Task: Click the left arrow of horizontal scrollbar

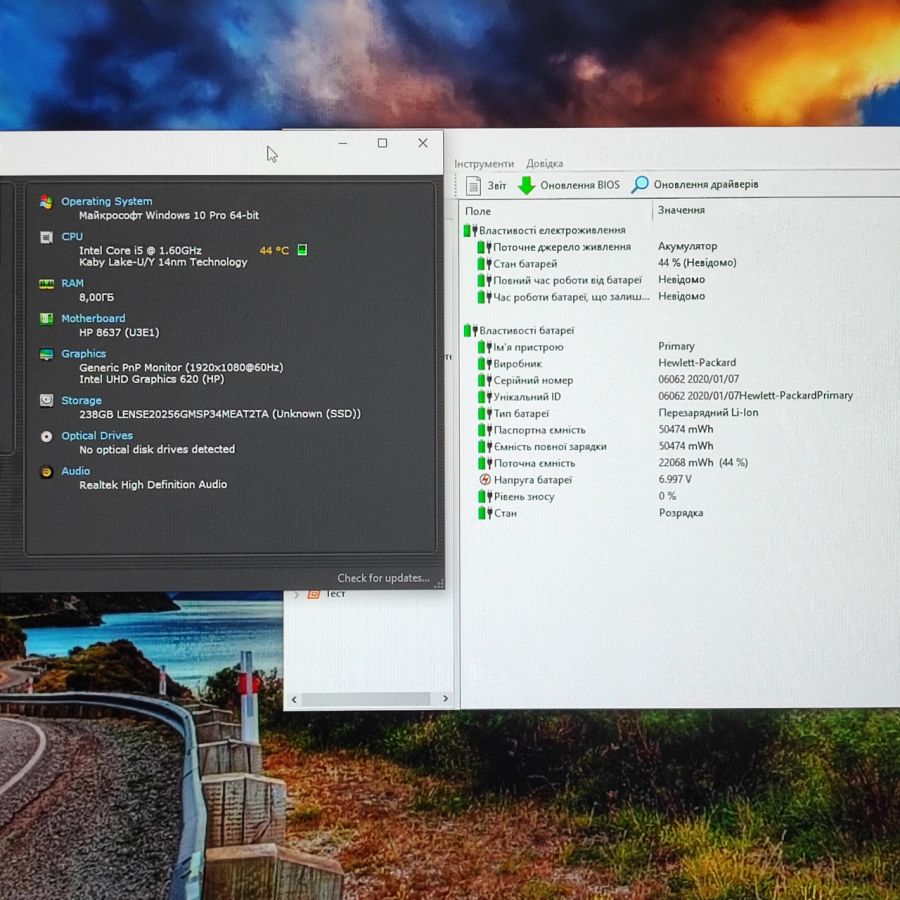Action: tap(294, 699)
